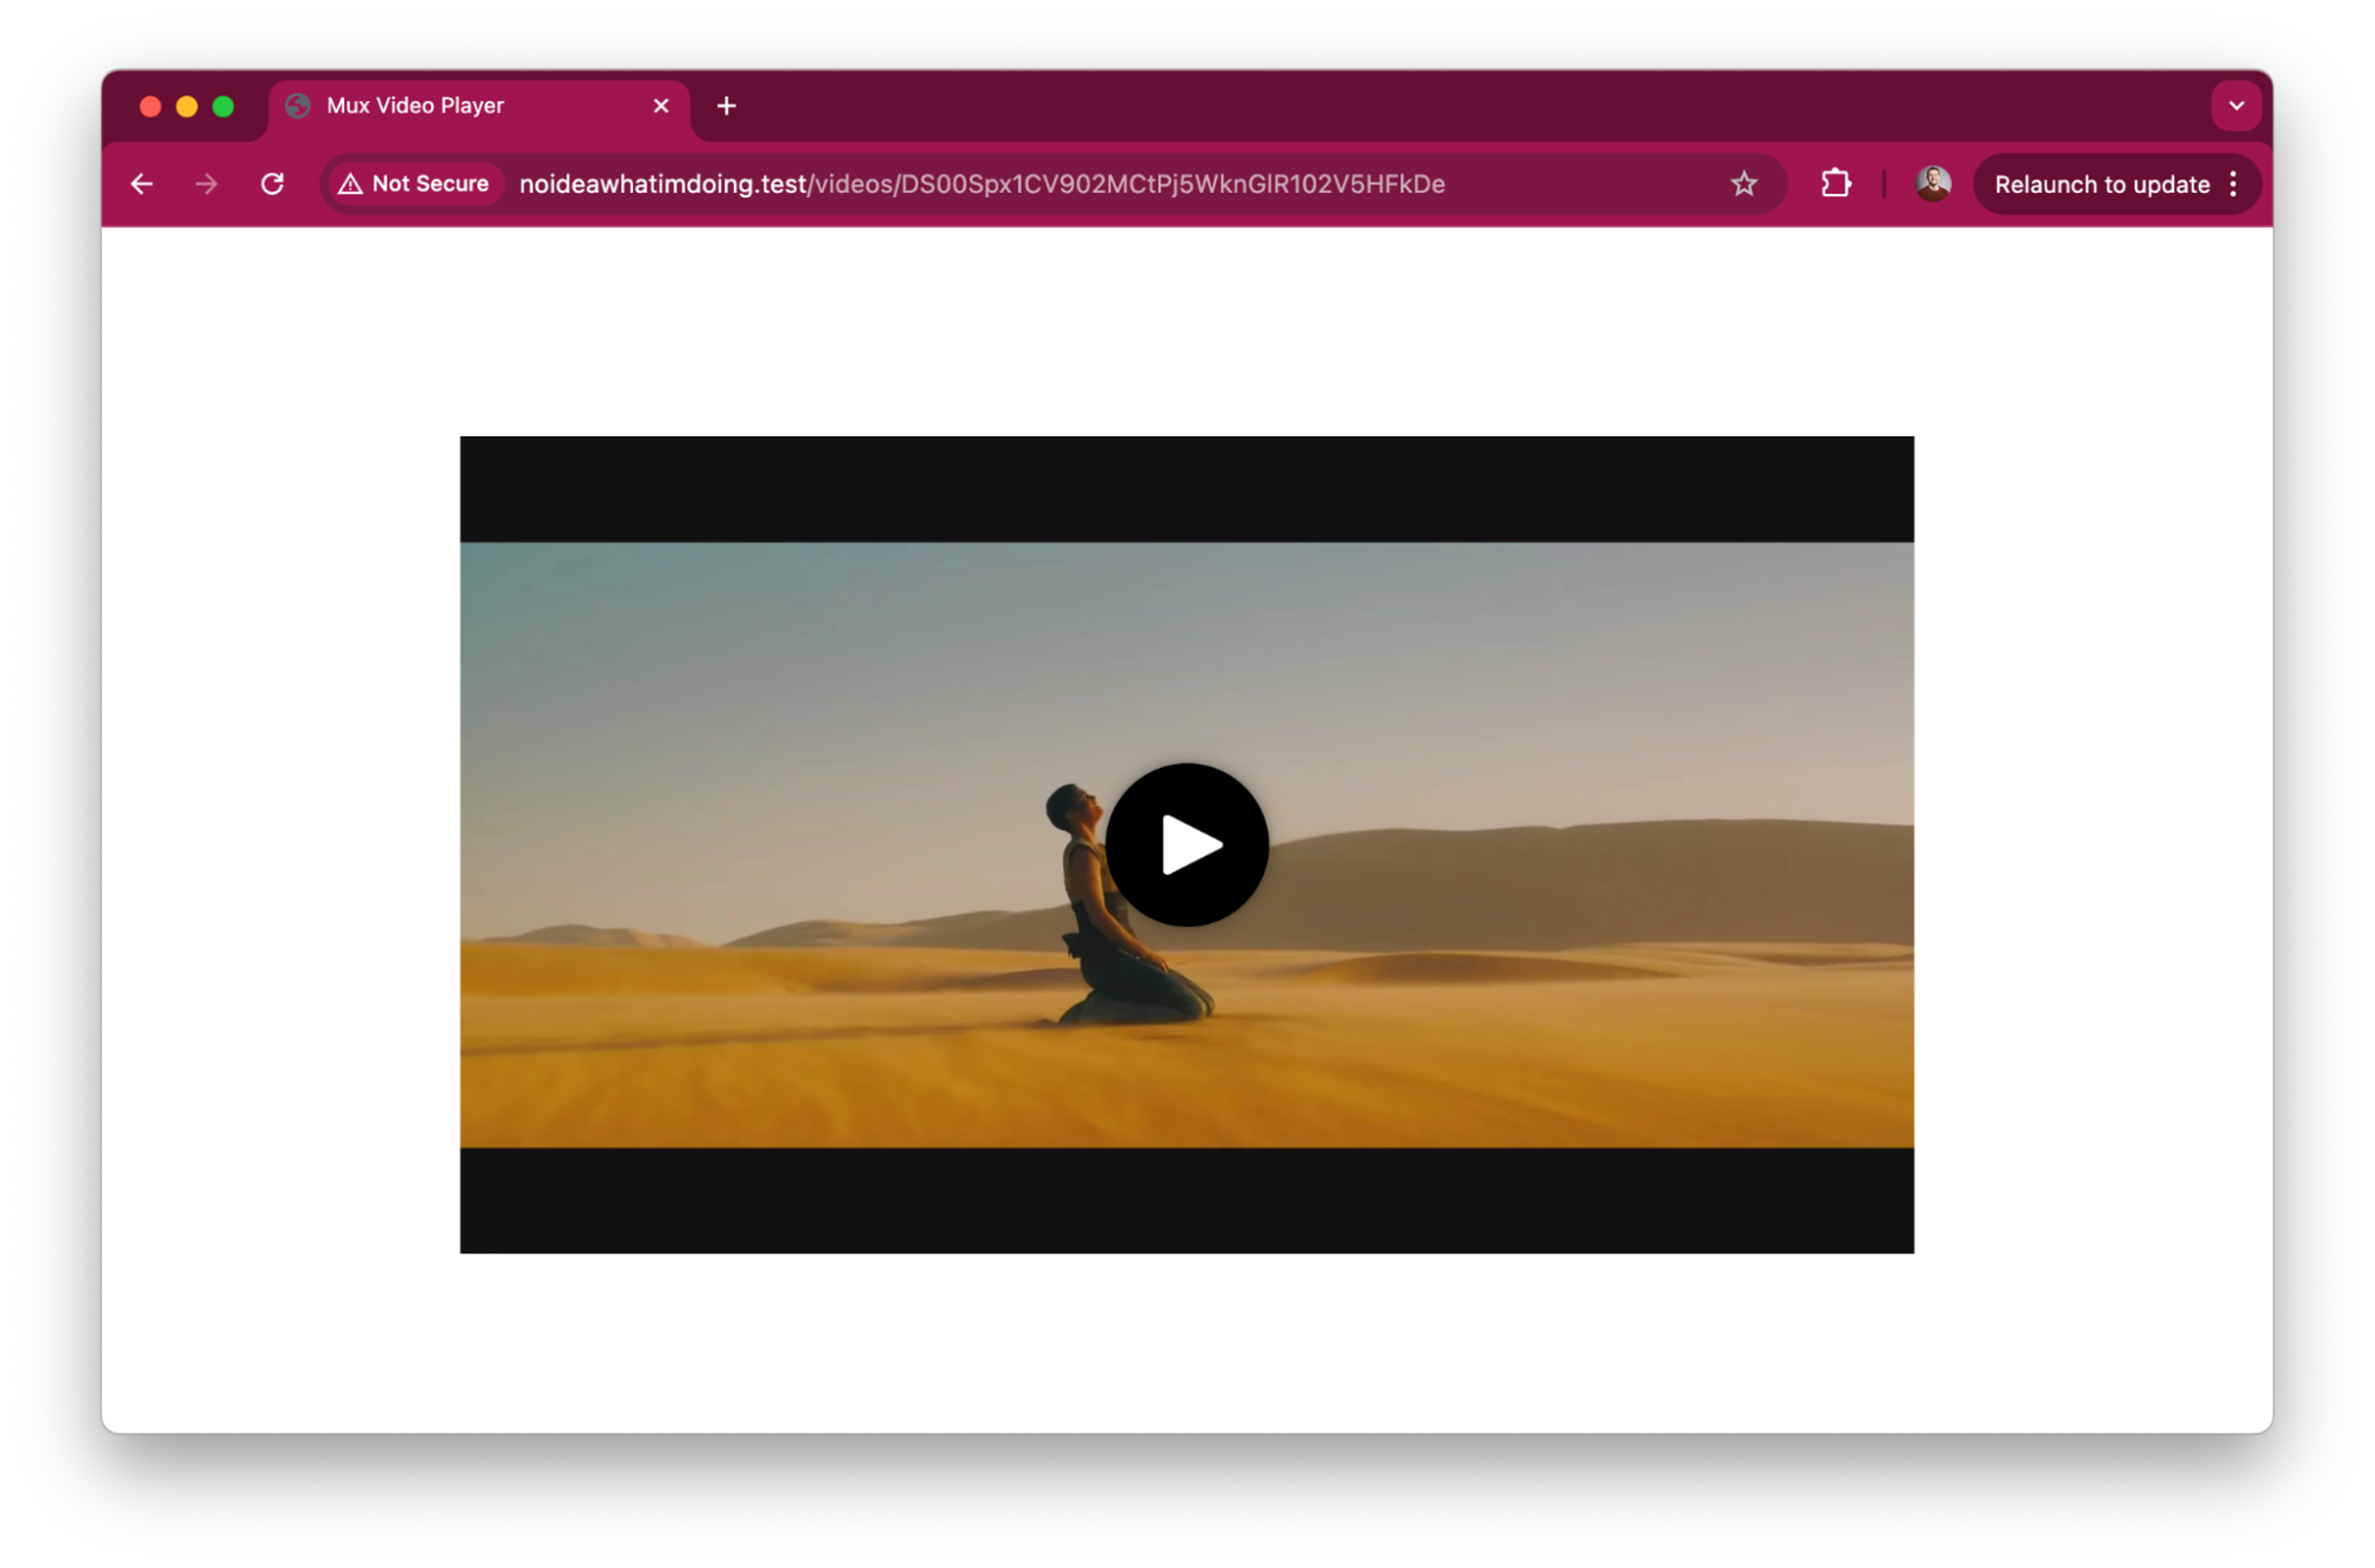Click the video thumbnail preview image
2375x1568 pixels.
coord(1187,845)
